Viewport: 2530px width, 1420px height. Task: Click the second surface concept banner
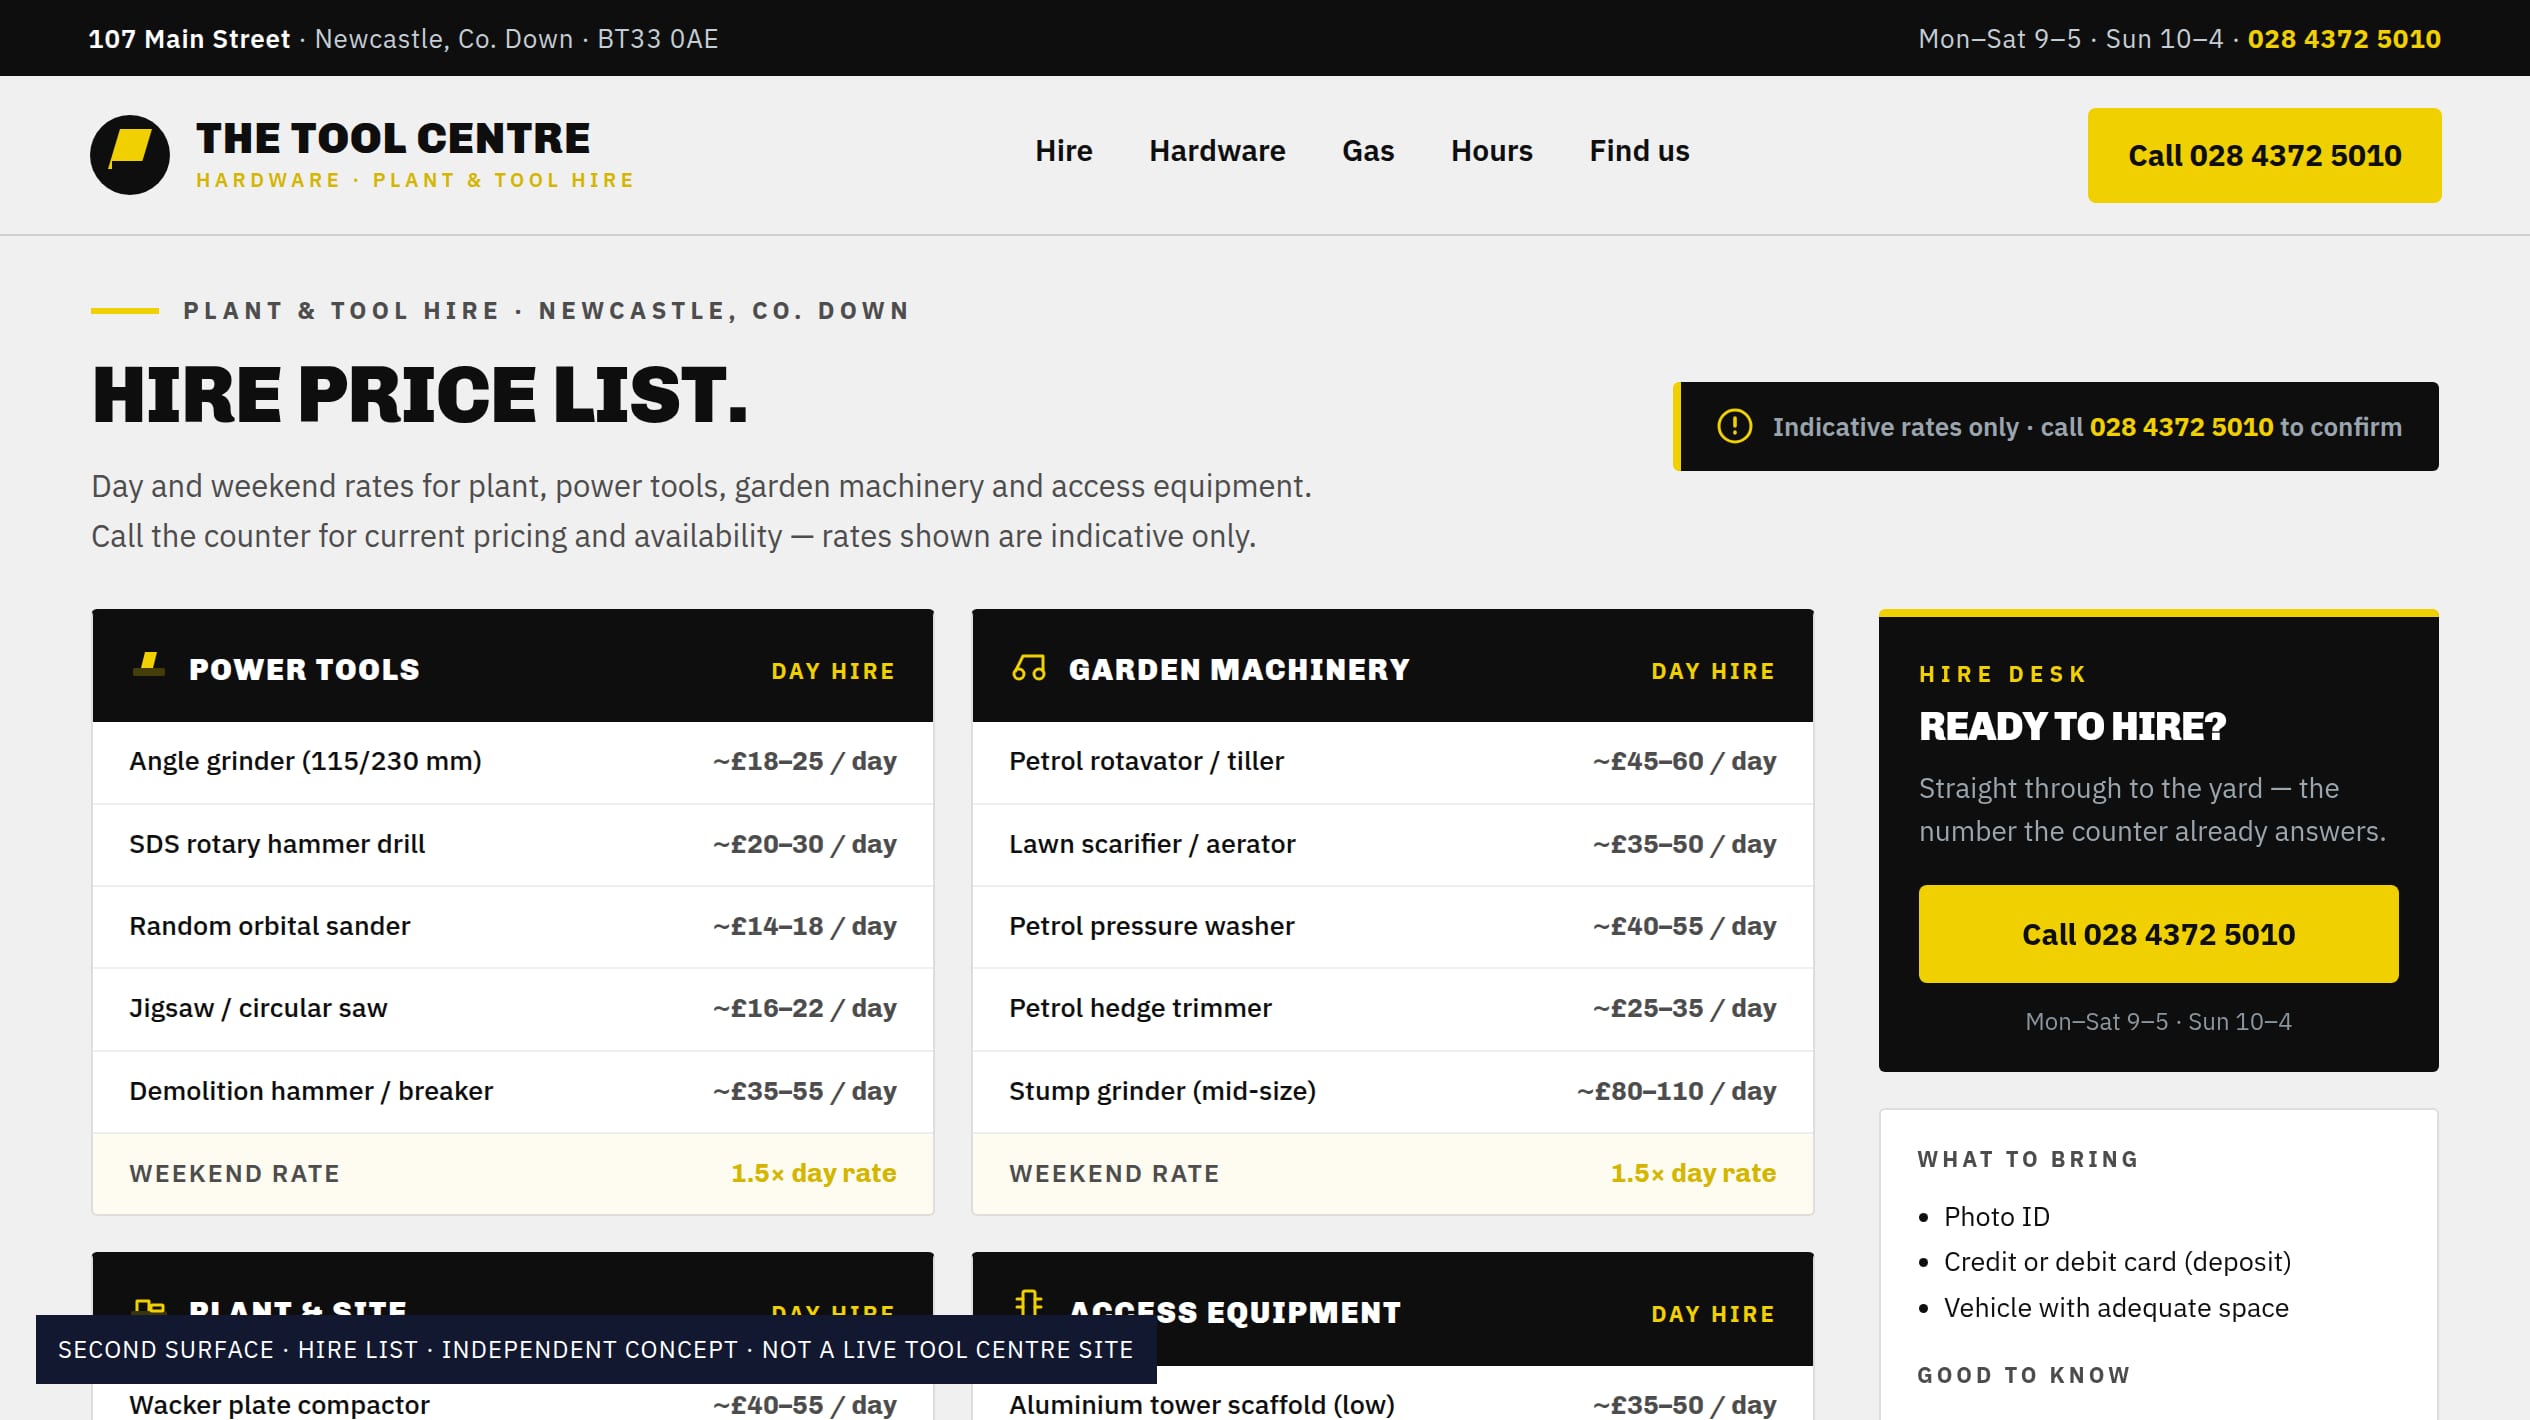tap(596, 1350)
